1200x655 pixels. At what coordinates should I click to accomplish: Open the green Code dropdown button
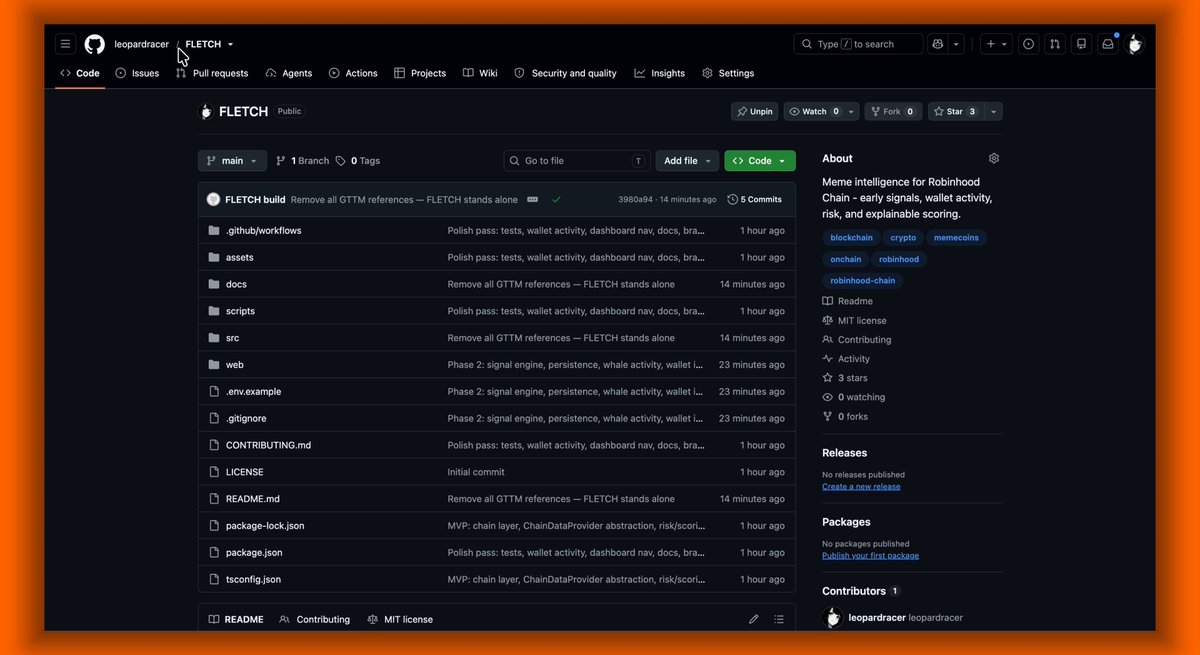coord(760,160)
